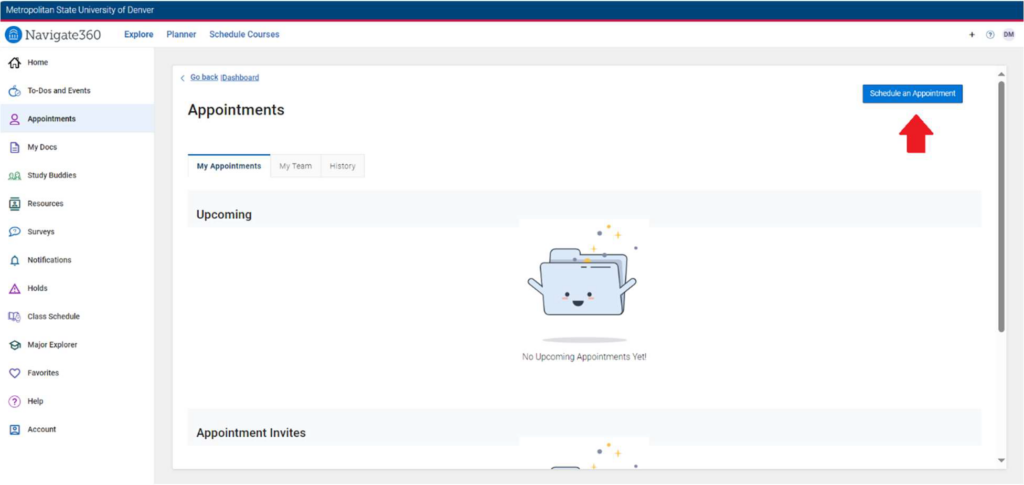Screen dimensions: 1024x485
Task: Open Study Buddies icon in sidebar
Action: (14, 176)
